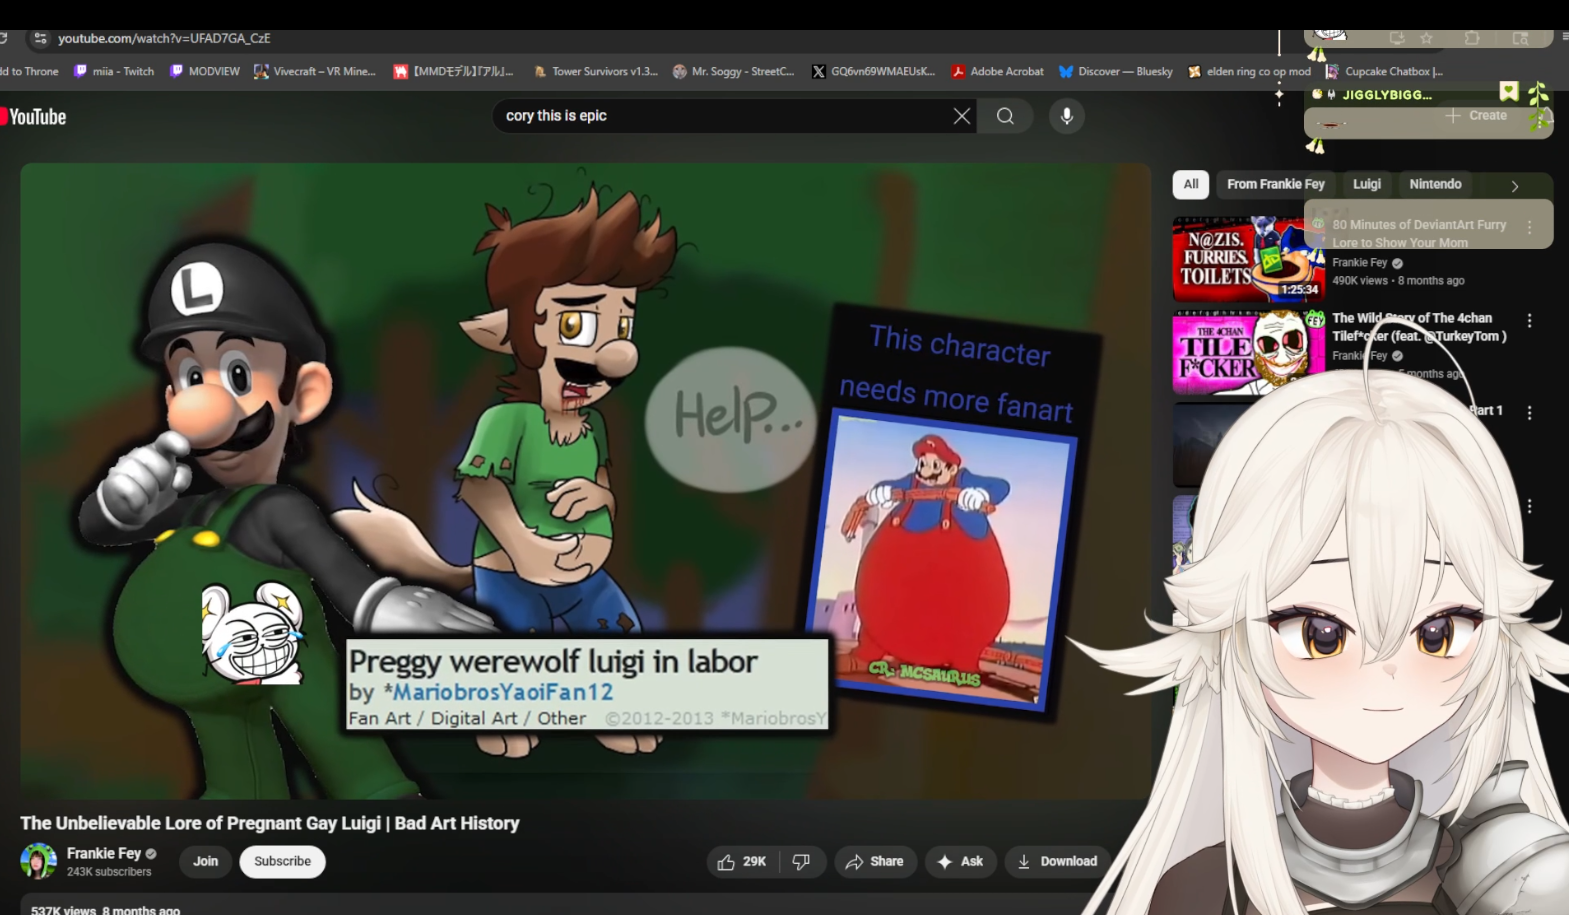The height and width of the screenshot is (915, 1569).
Task: Open Frankie Fey channel avatar
Action: pos(39,861)
